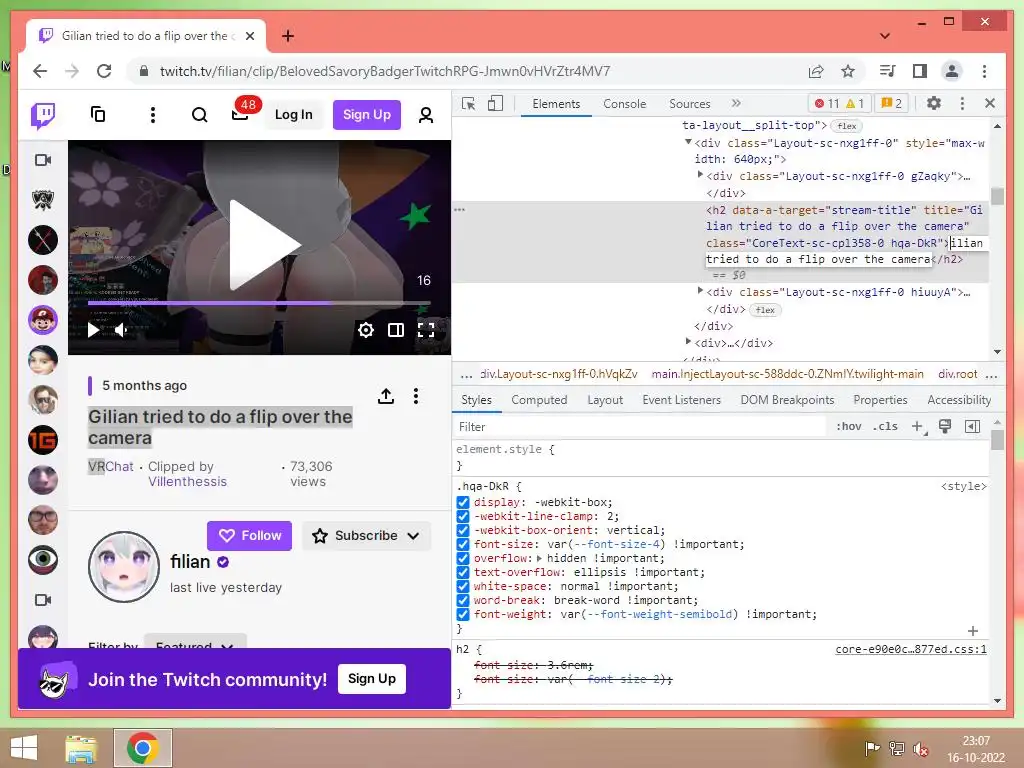The width and height of the screenshot is (1024, 768).
Task: Open the DOM Breakpoints tab
Action: (x=787, y=400)
